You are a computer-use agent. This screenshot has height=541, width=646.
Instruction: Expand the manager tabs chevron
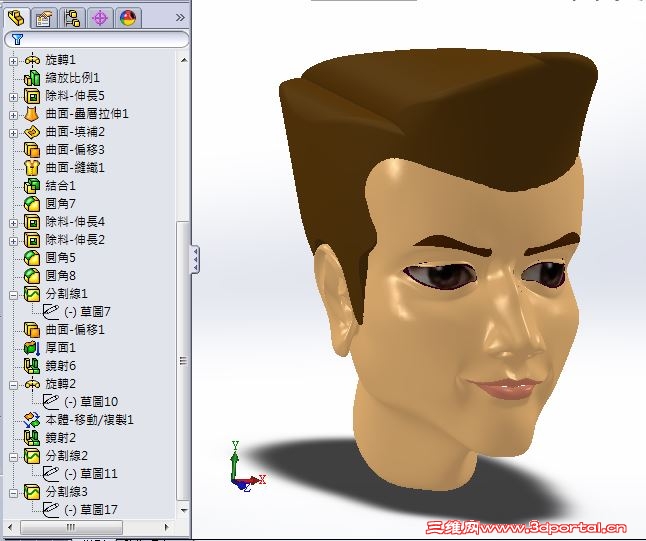click(x=180, y=18)
